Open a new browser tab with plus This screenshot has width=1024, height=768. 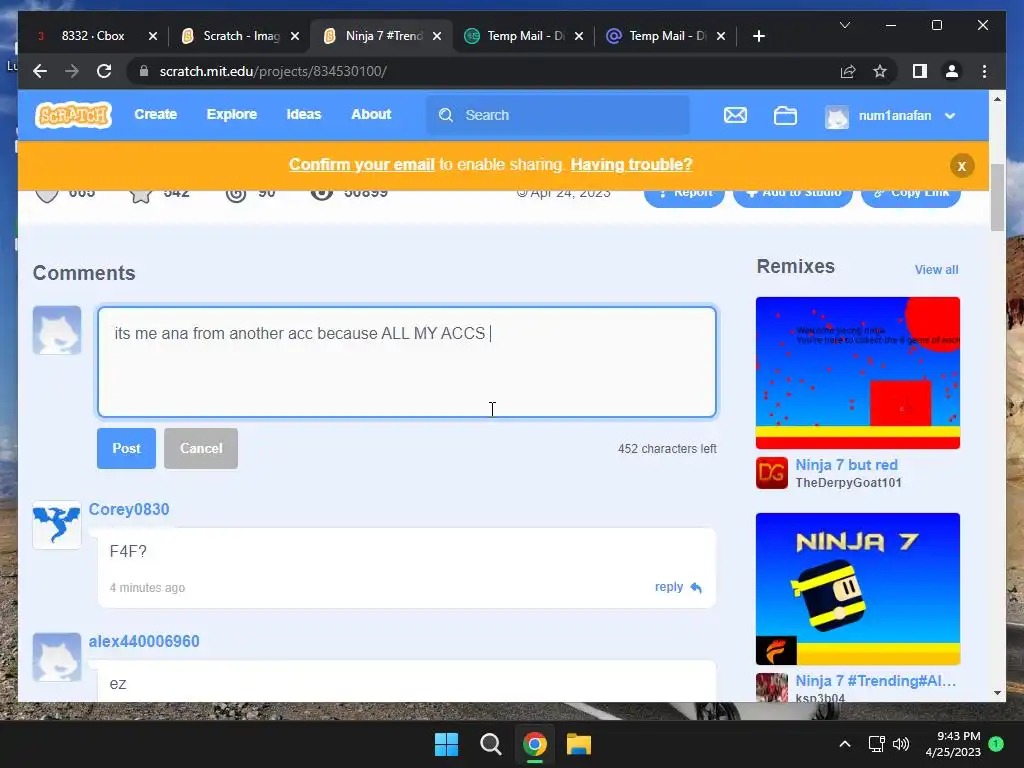coord(758,36)
